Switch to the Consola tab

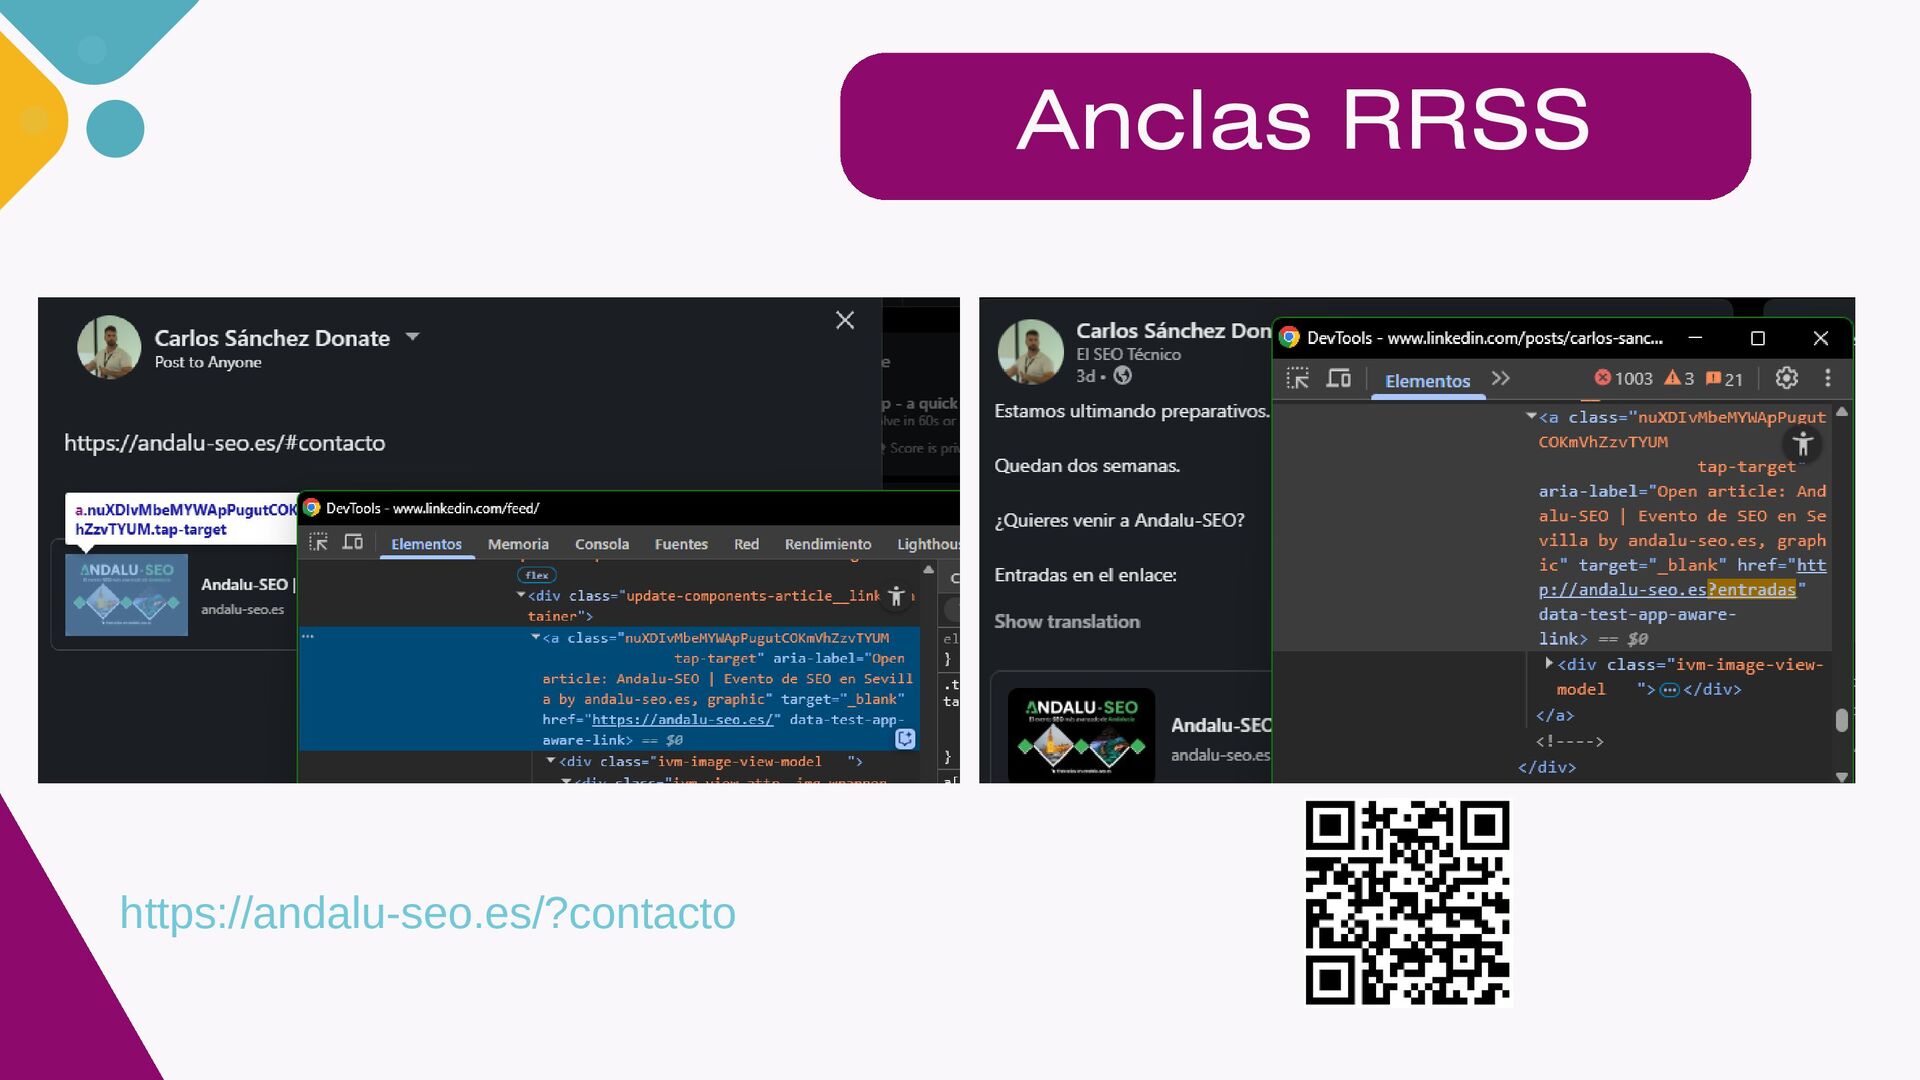(x=601, y=544)
